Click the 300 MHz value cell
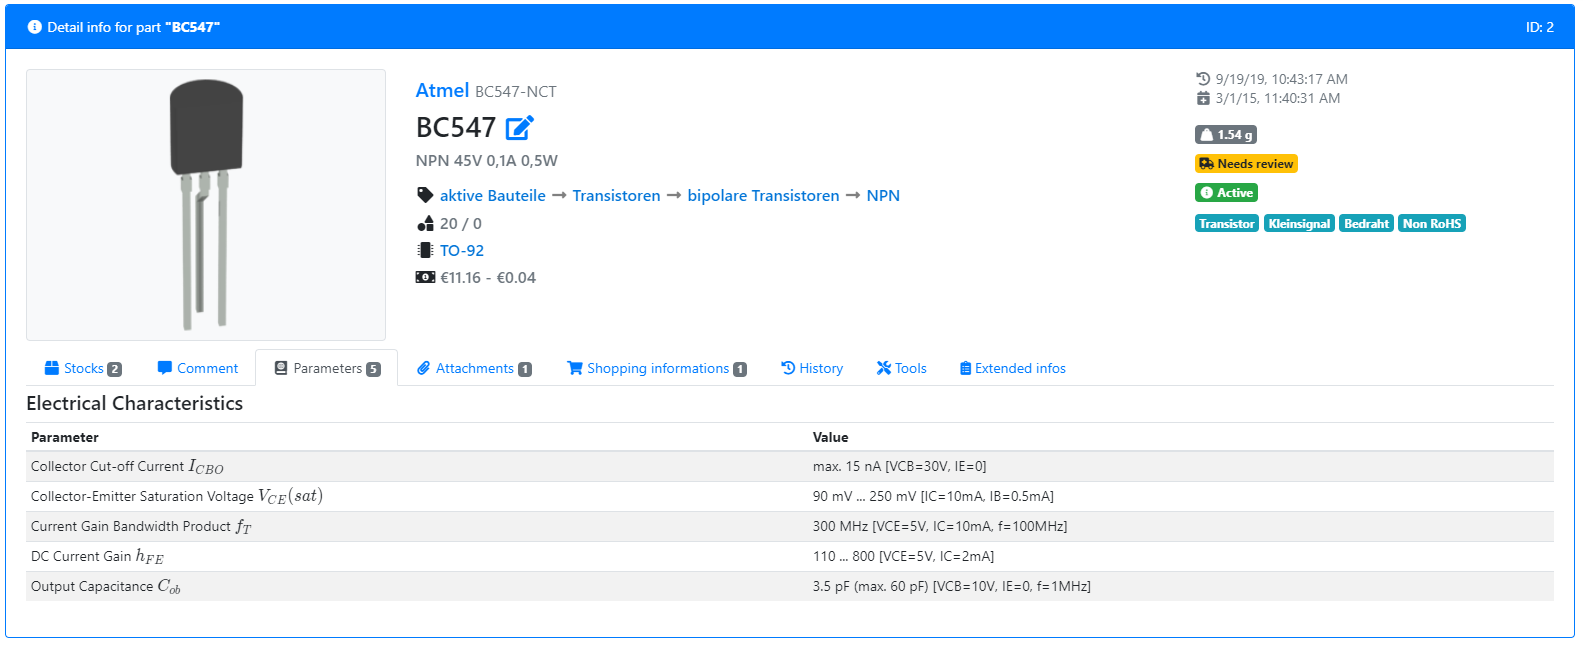Screen dimensions: 1583x652 point(940,526)
